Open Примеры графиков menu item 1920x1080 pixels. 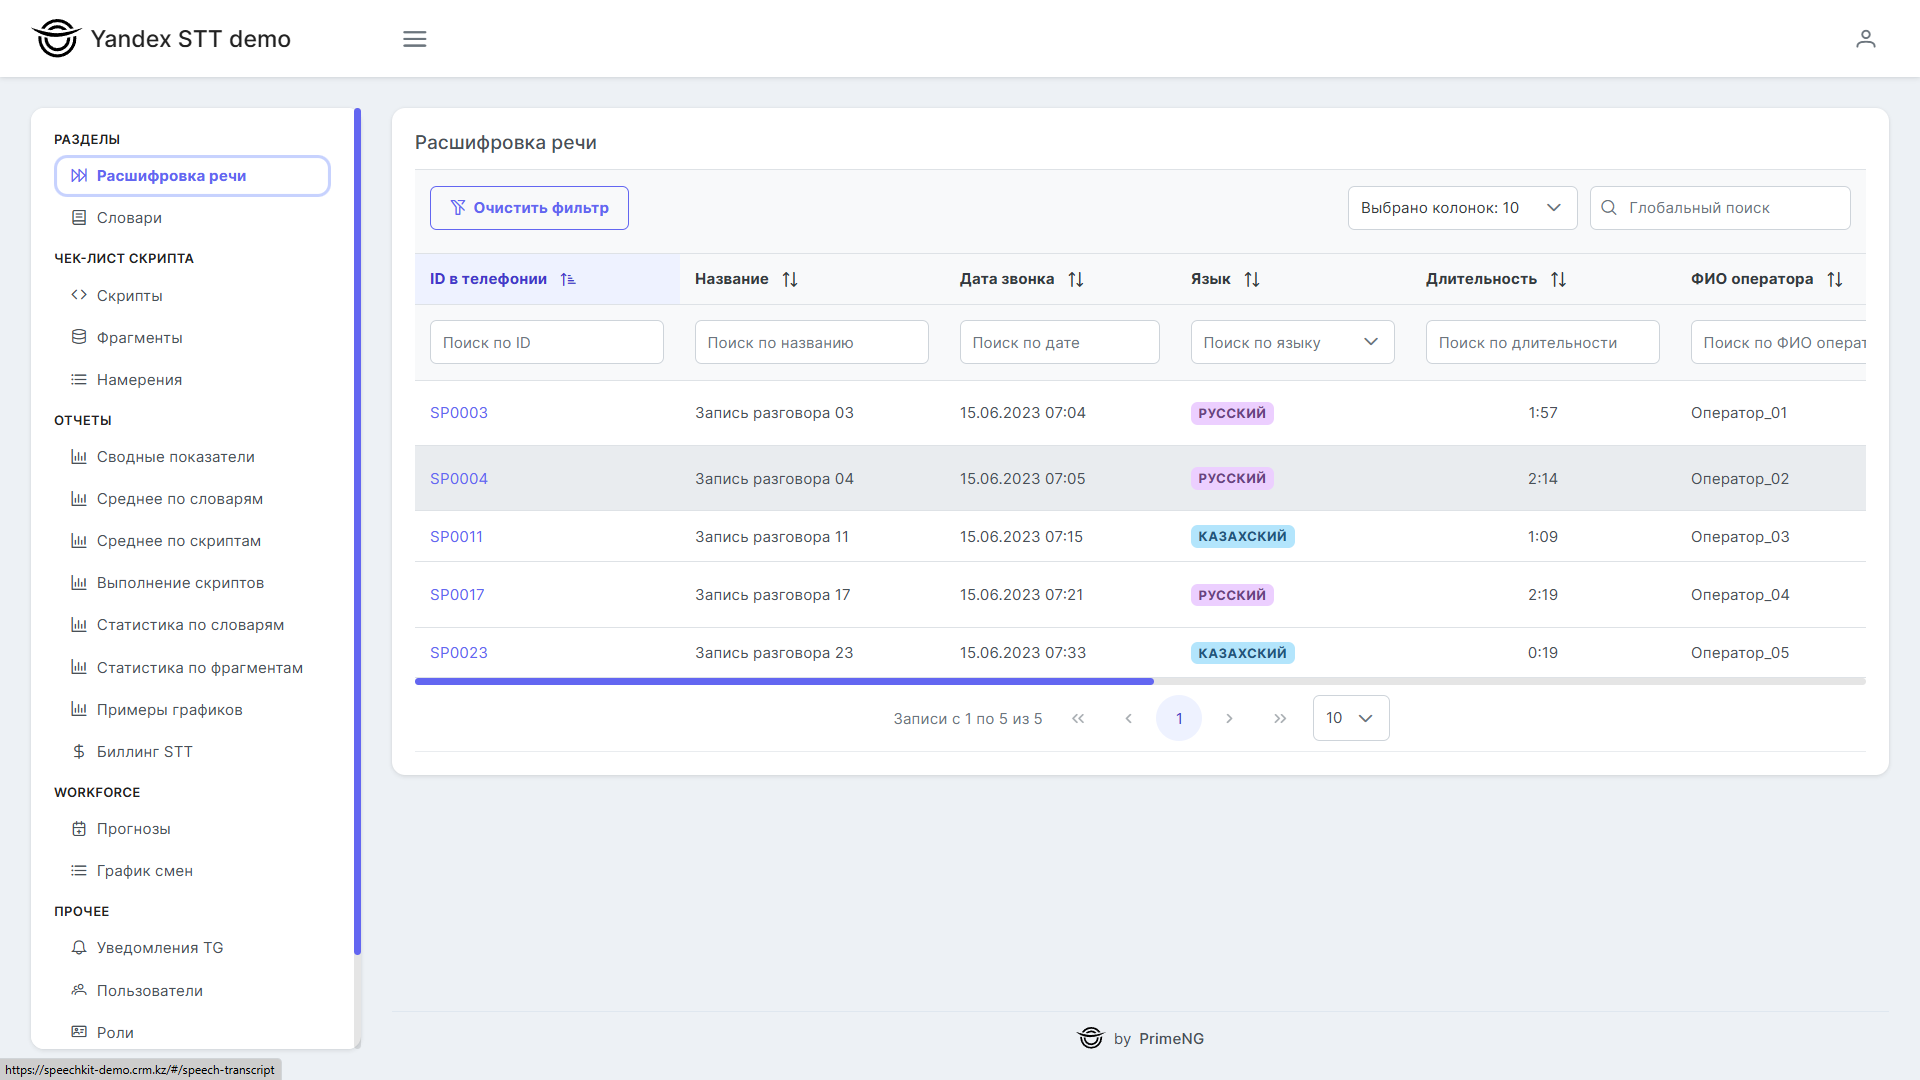(x=192, y=710)
